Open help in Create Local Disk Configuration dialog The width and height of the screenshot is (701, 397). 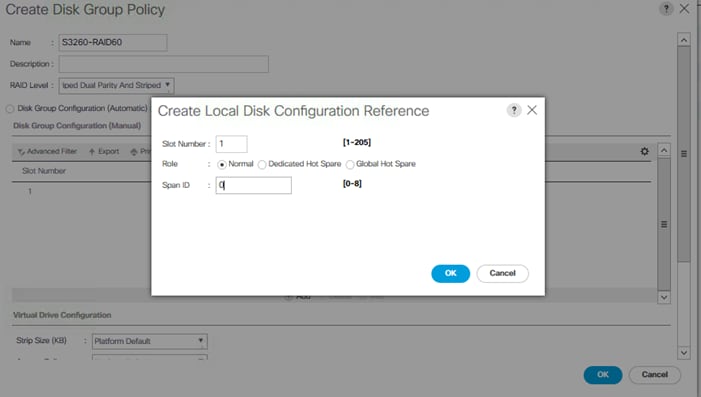514,110
